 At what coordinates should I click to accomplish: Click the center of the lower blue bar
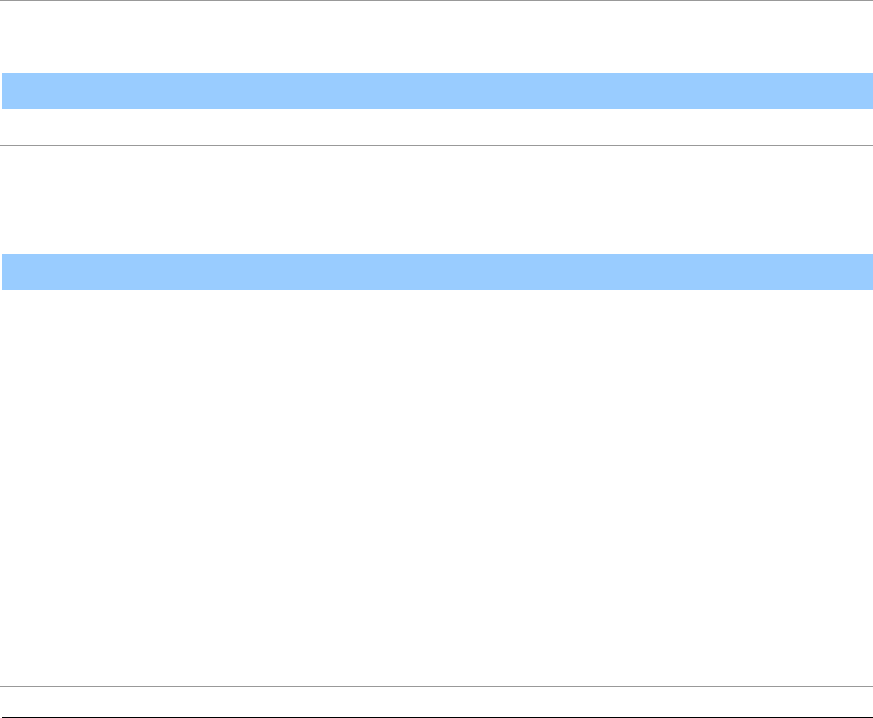tap(436, 272)
